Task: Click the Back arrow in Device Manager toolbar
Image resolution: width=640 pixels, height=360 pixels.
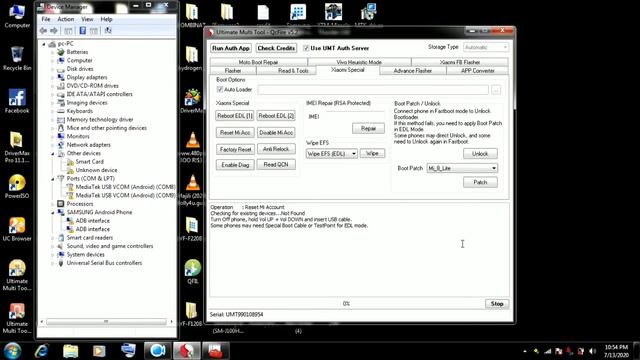Action: pyautogui.click(x=43, y=31)
